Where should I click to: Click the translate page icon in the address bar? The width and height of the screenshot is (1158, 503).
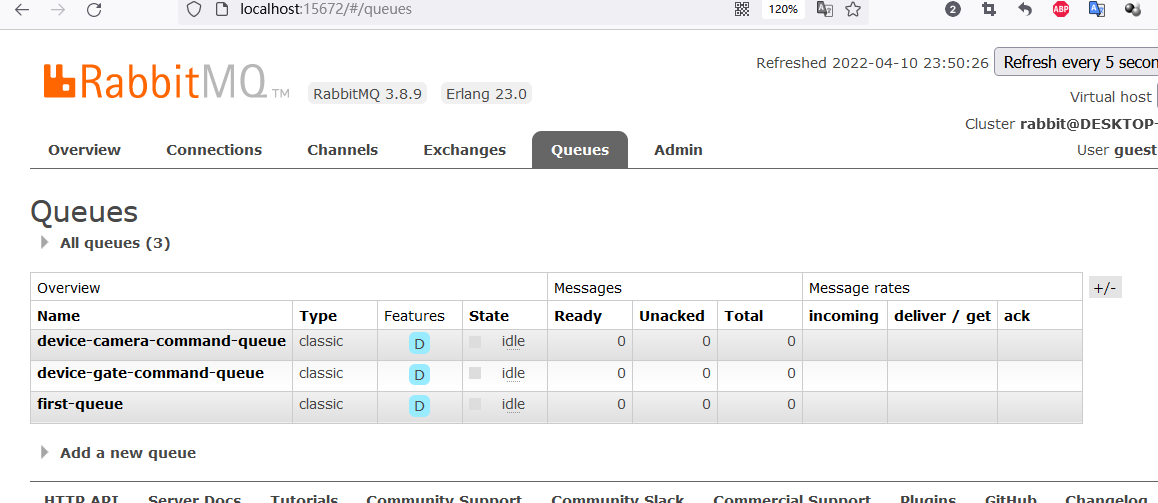click(x=825, y=10)
